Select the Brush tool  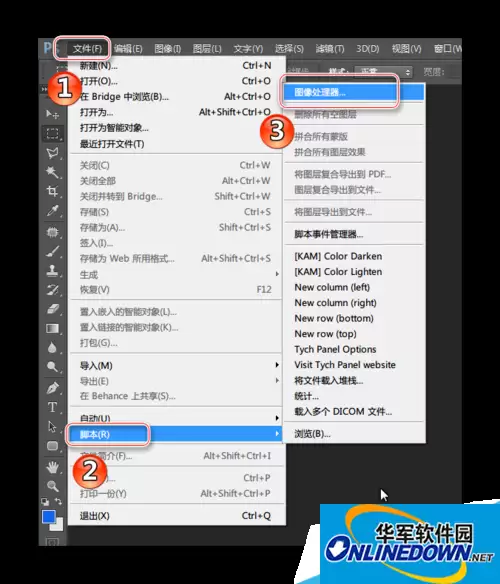click(x=53, y=251)
